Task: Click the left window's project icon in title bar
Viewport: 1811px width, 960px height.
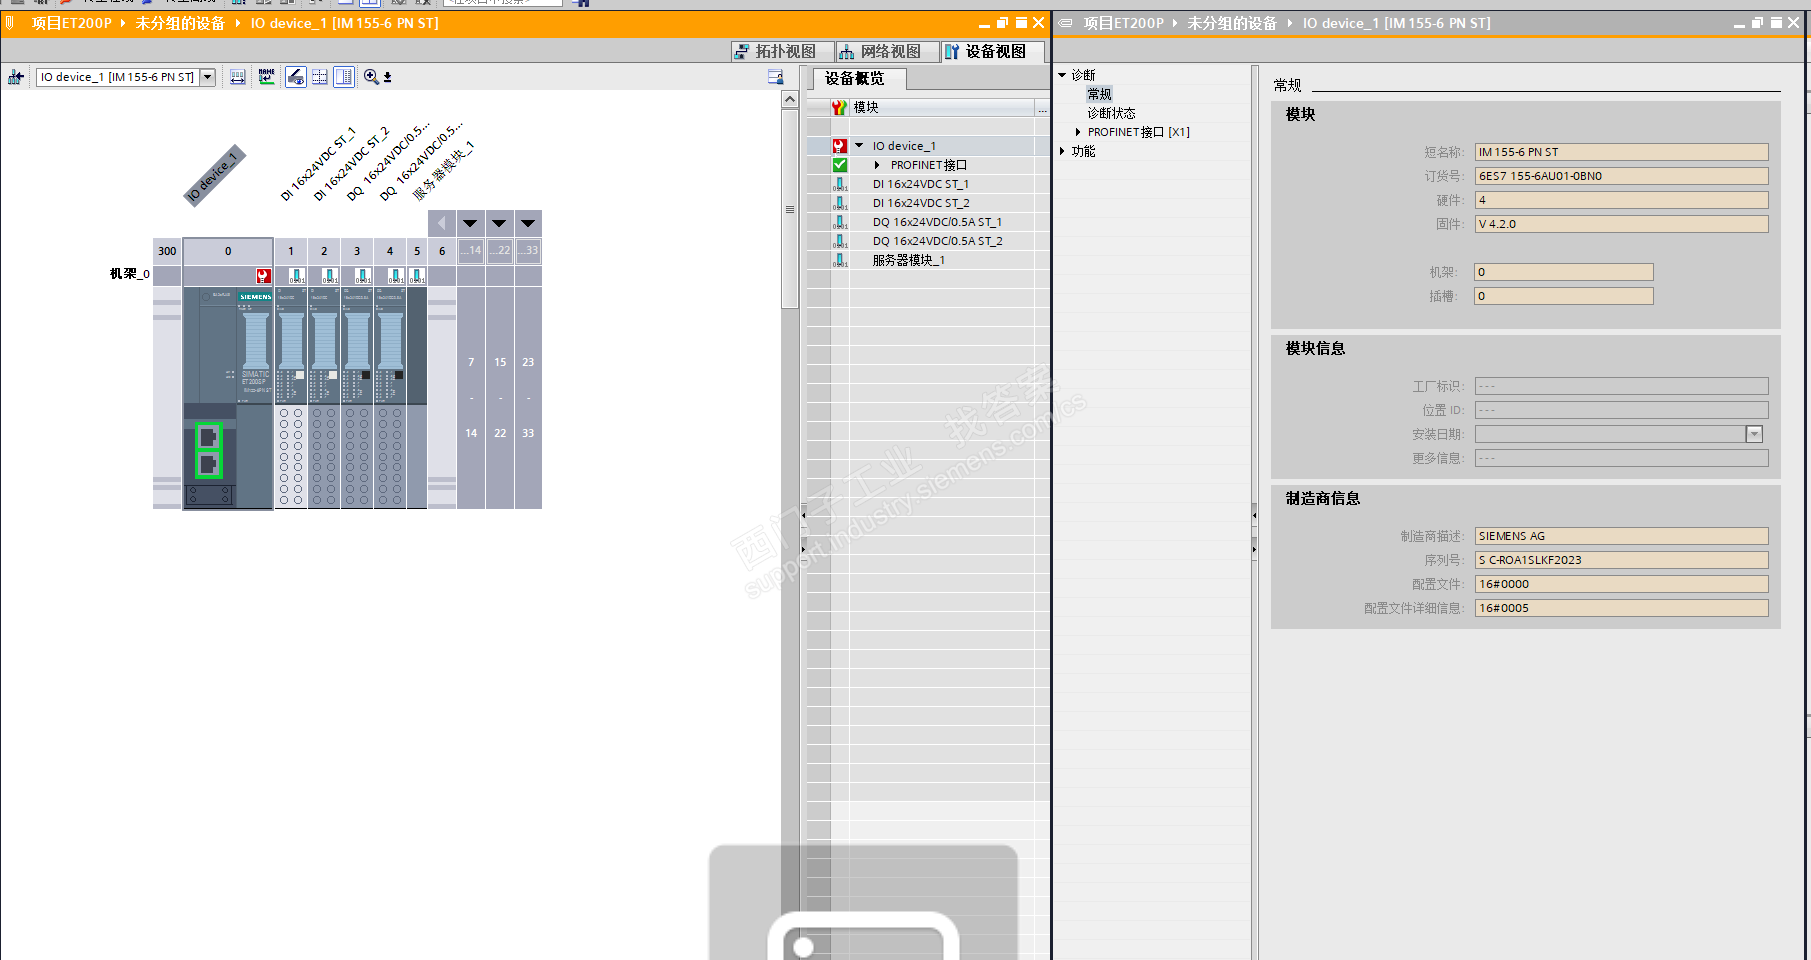Action: tap(10, 22)
